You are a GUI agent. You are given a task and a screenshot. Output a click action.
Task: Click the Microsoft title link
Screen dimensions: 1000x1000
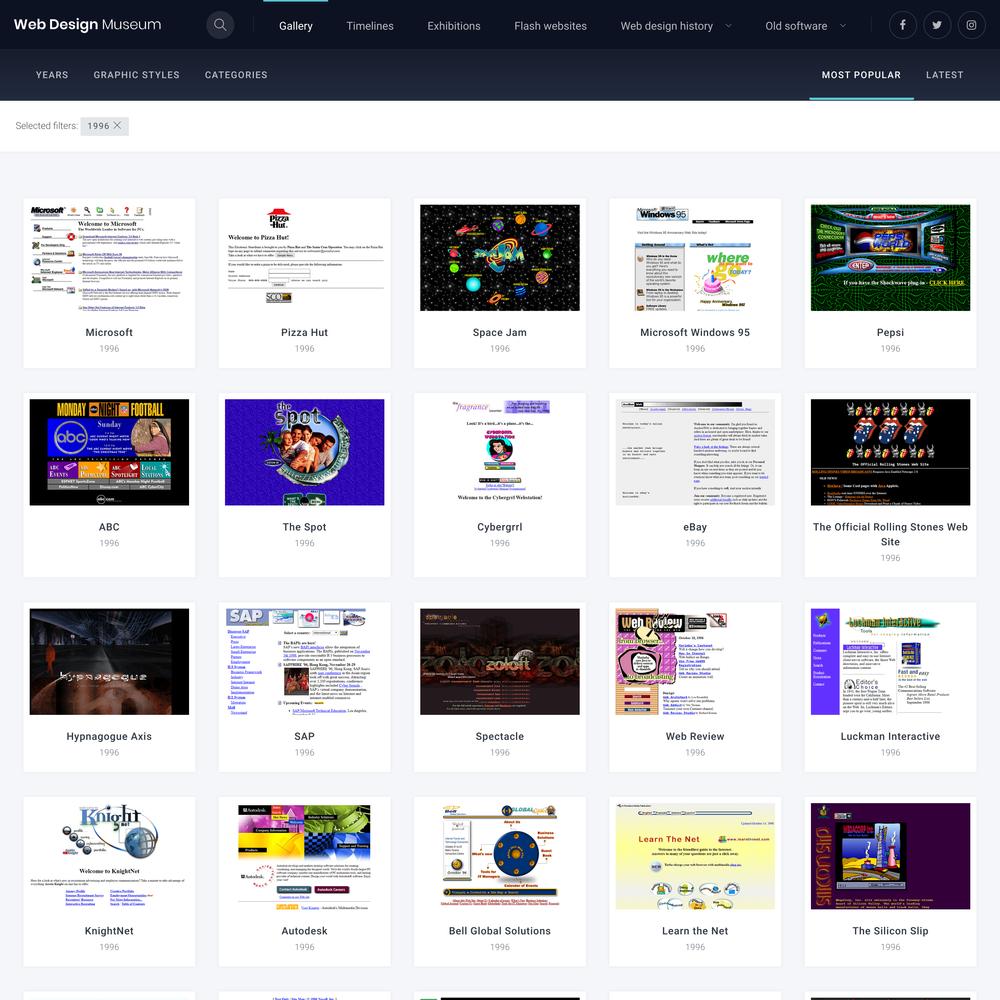109,332
